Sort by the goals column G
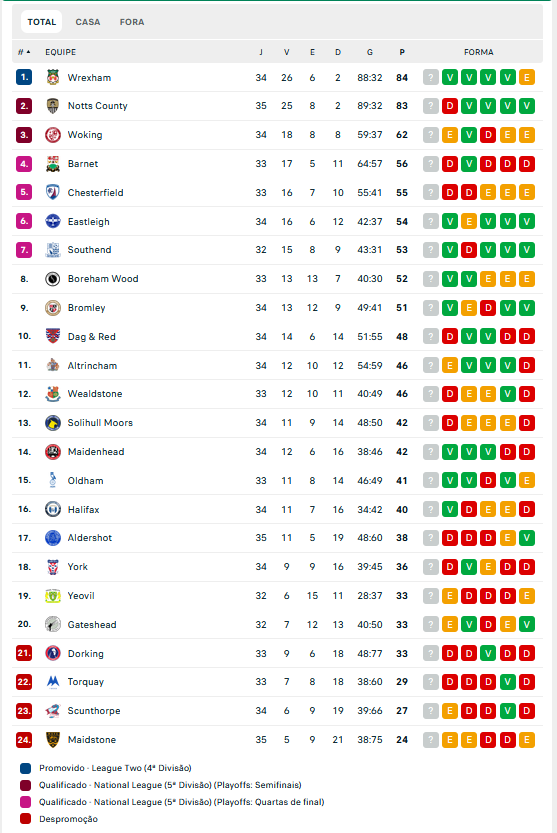This screenshot has height=833, width=557. tap(369, 52)
